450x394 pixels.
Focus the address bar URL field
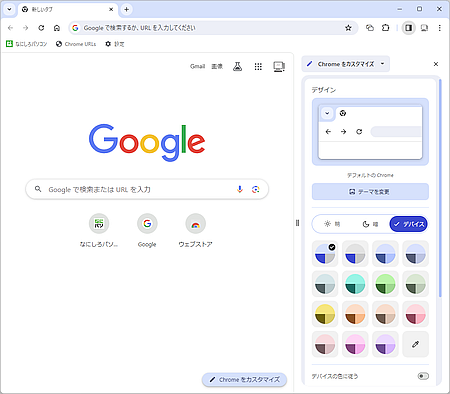[213, 28]
